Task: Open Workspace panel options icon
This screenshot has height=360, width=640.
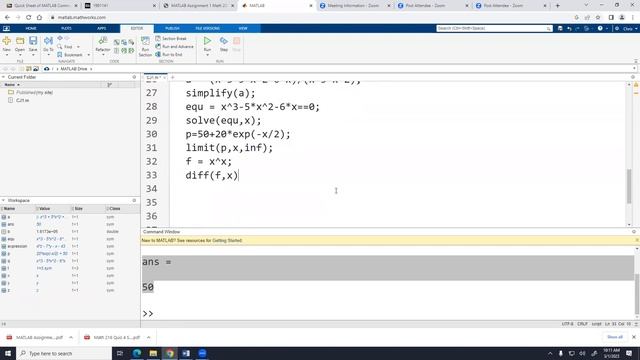Action: point(134,200)
